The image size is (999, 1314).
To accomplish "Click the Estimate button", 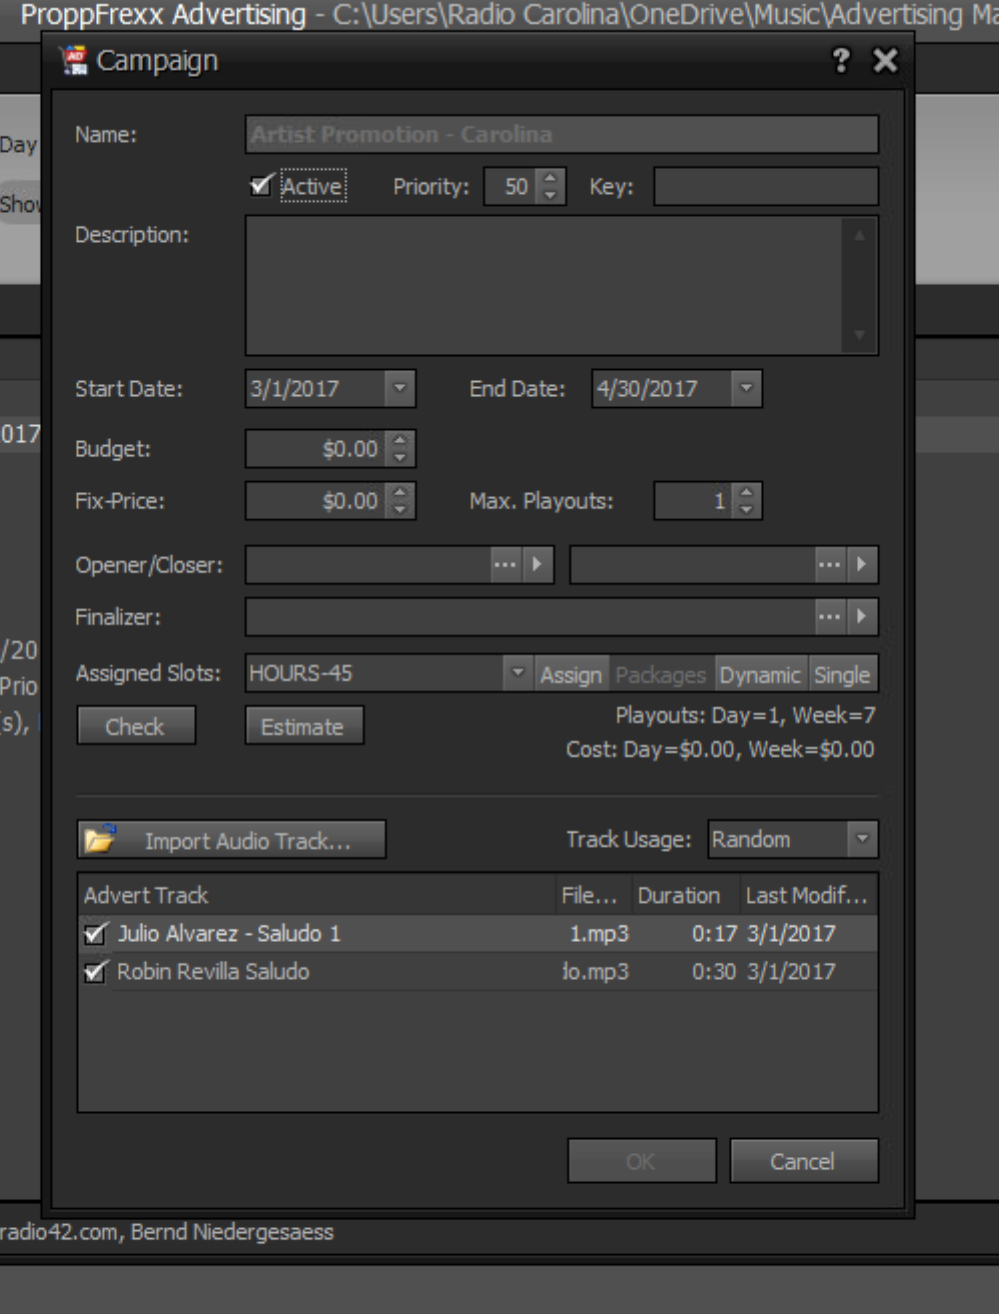I will pos(304,727).
